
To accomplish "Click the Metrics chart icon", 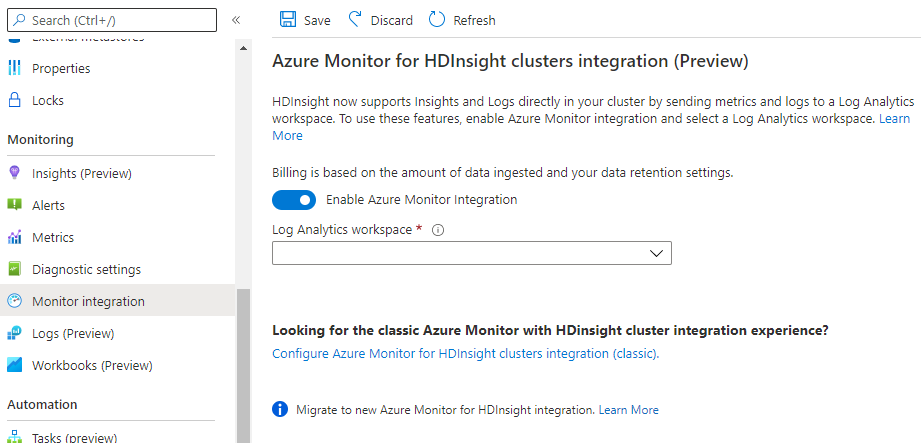I will 15,237.
